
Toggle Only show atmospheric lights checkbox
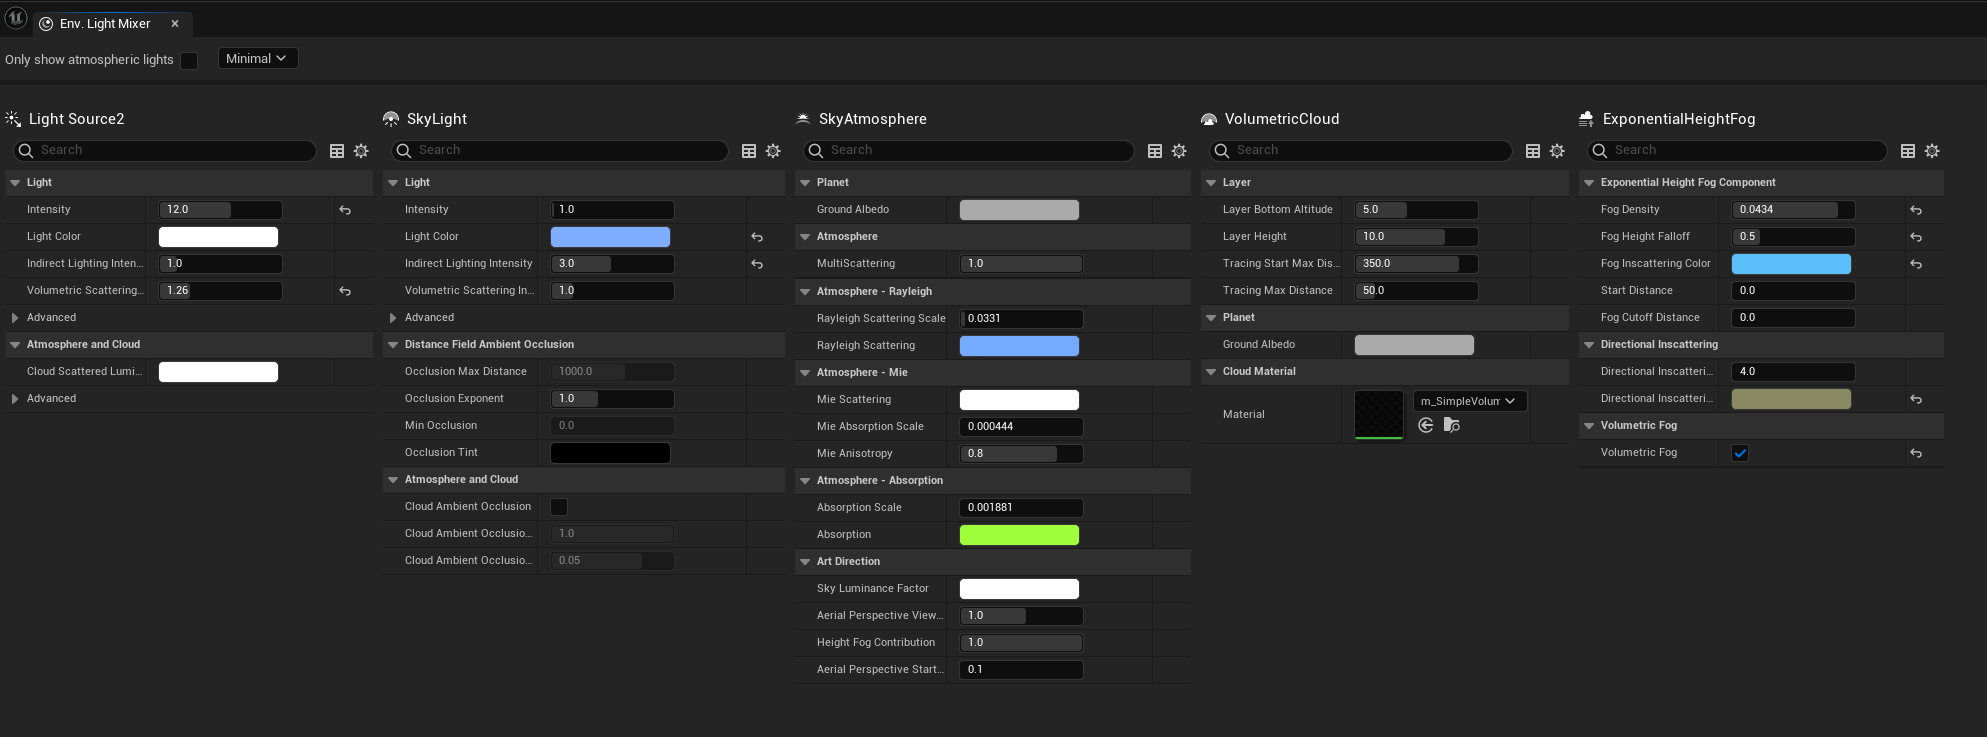tap(189, 60)
